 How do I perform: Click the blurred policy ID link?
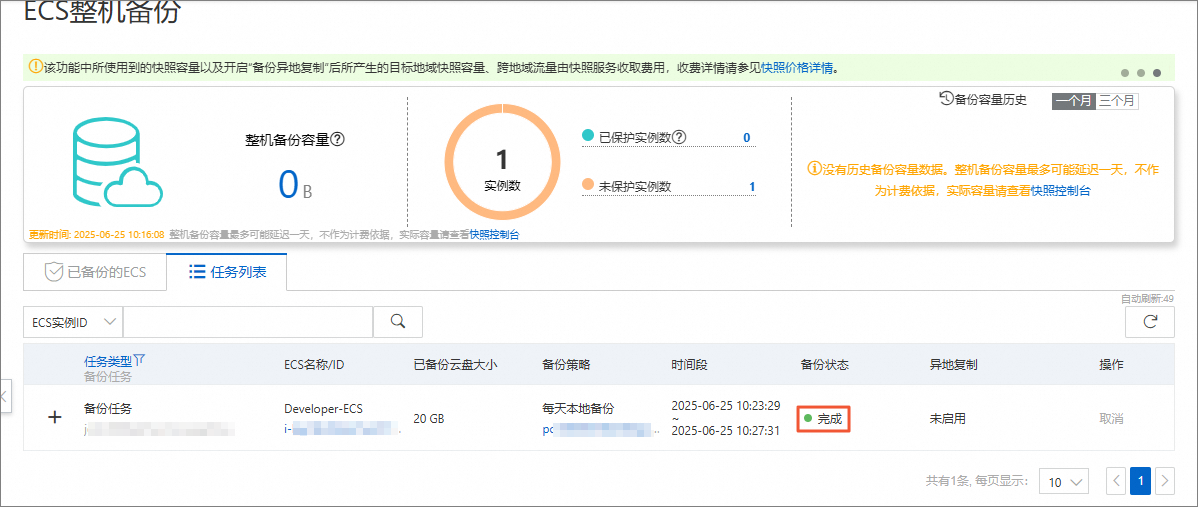pos(601,431)
